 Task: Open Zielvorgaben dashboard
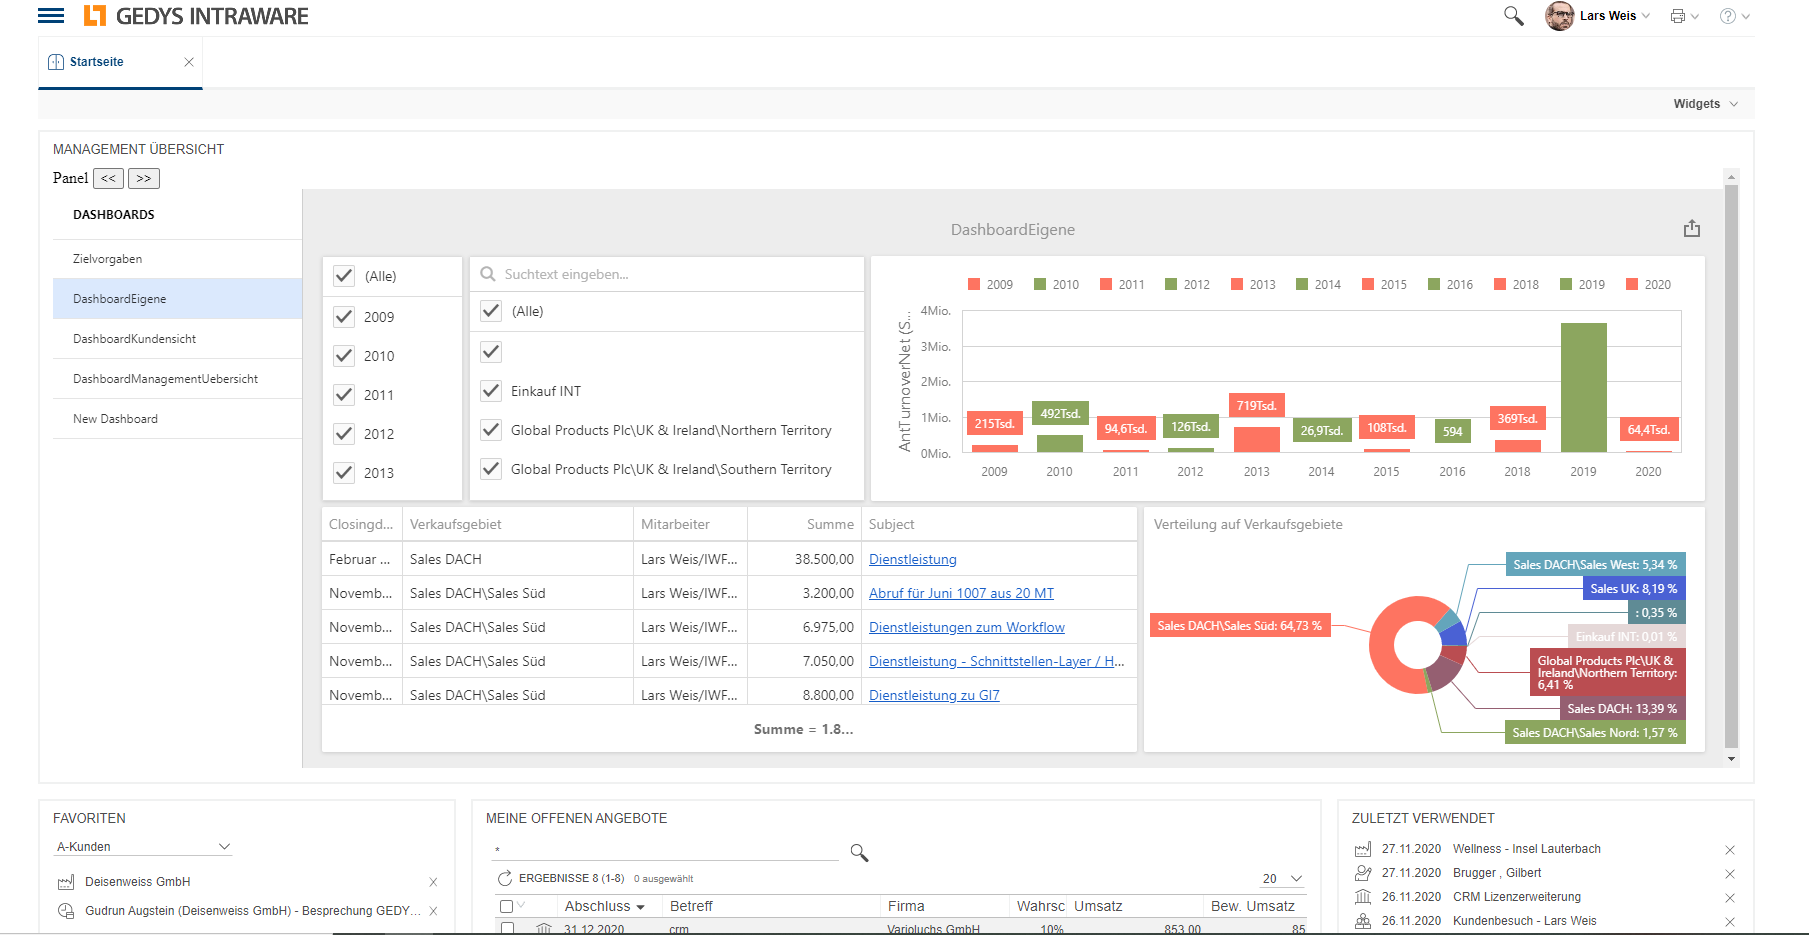(x=177, y=259)
